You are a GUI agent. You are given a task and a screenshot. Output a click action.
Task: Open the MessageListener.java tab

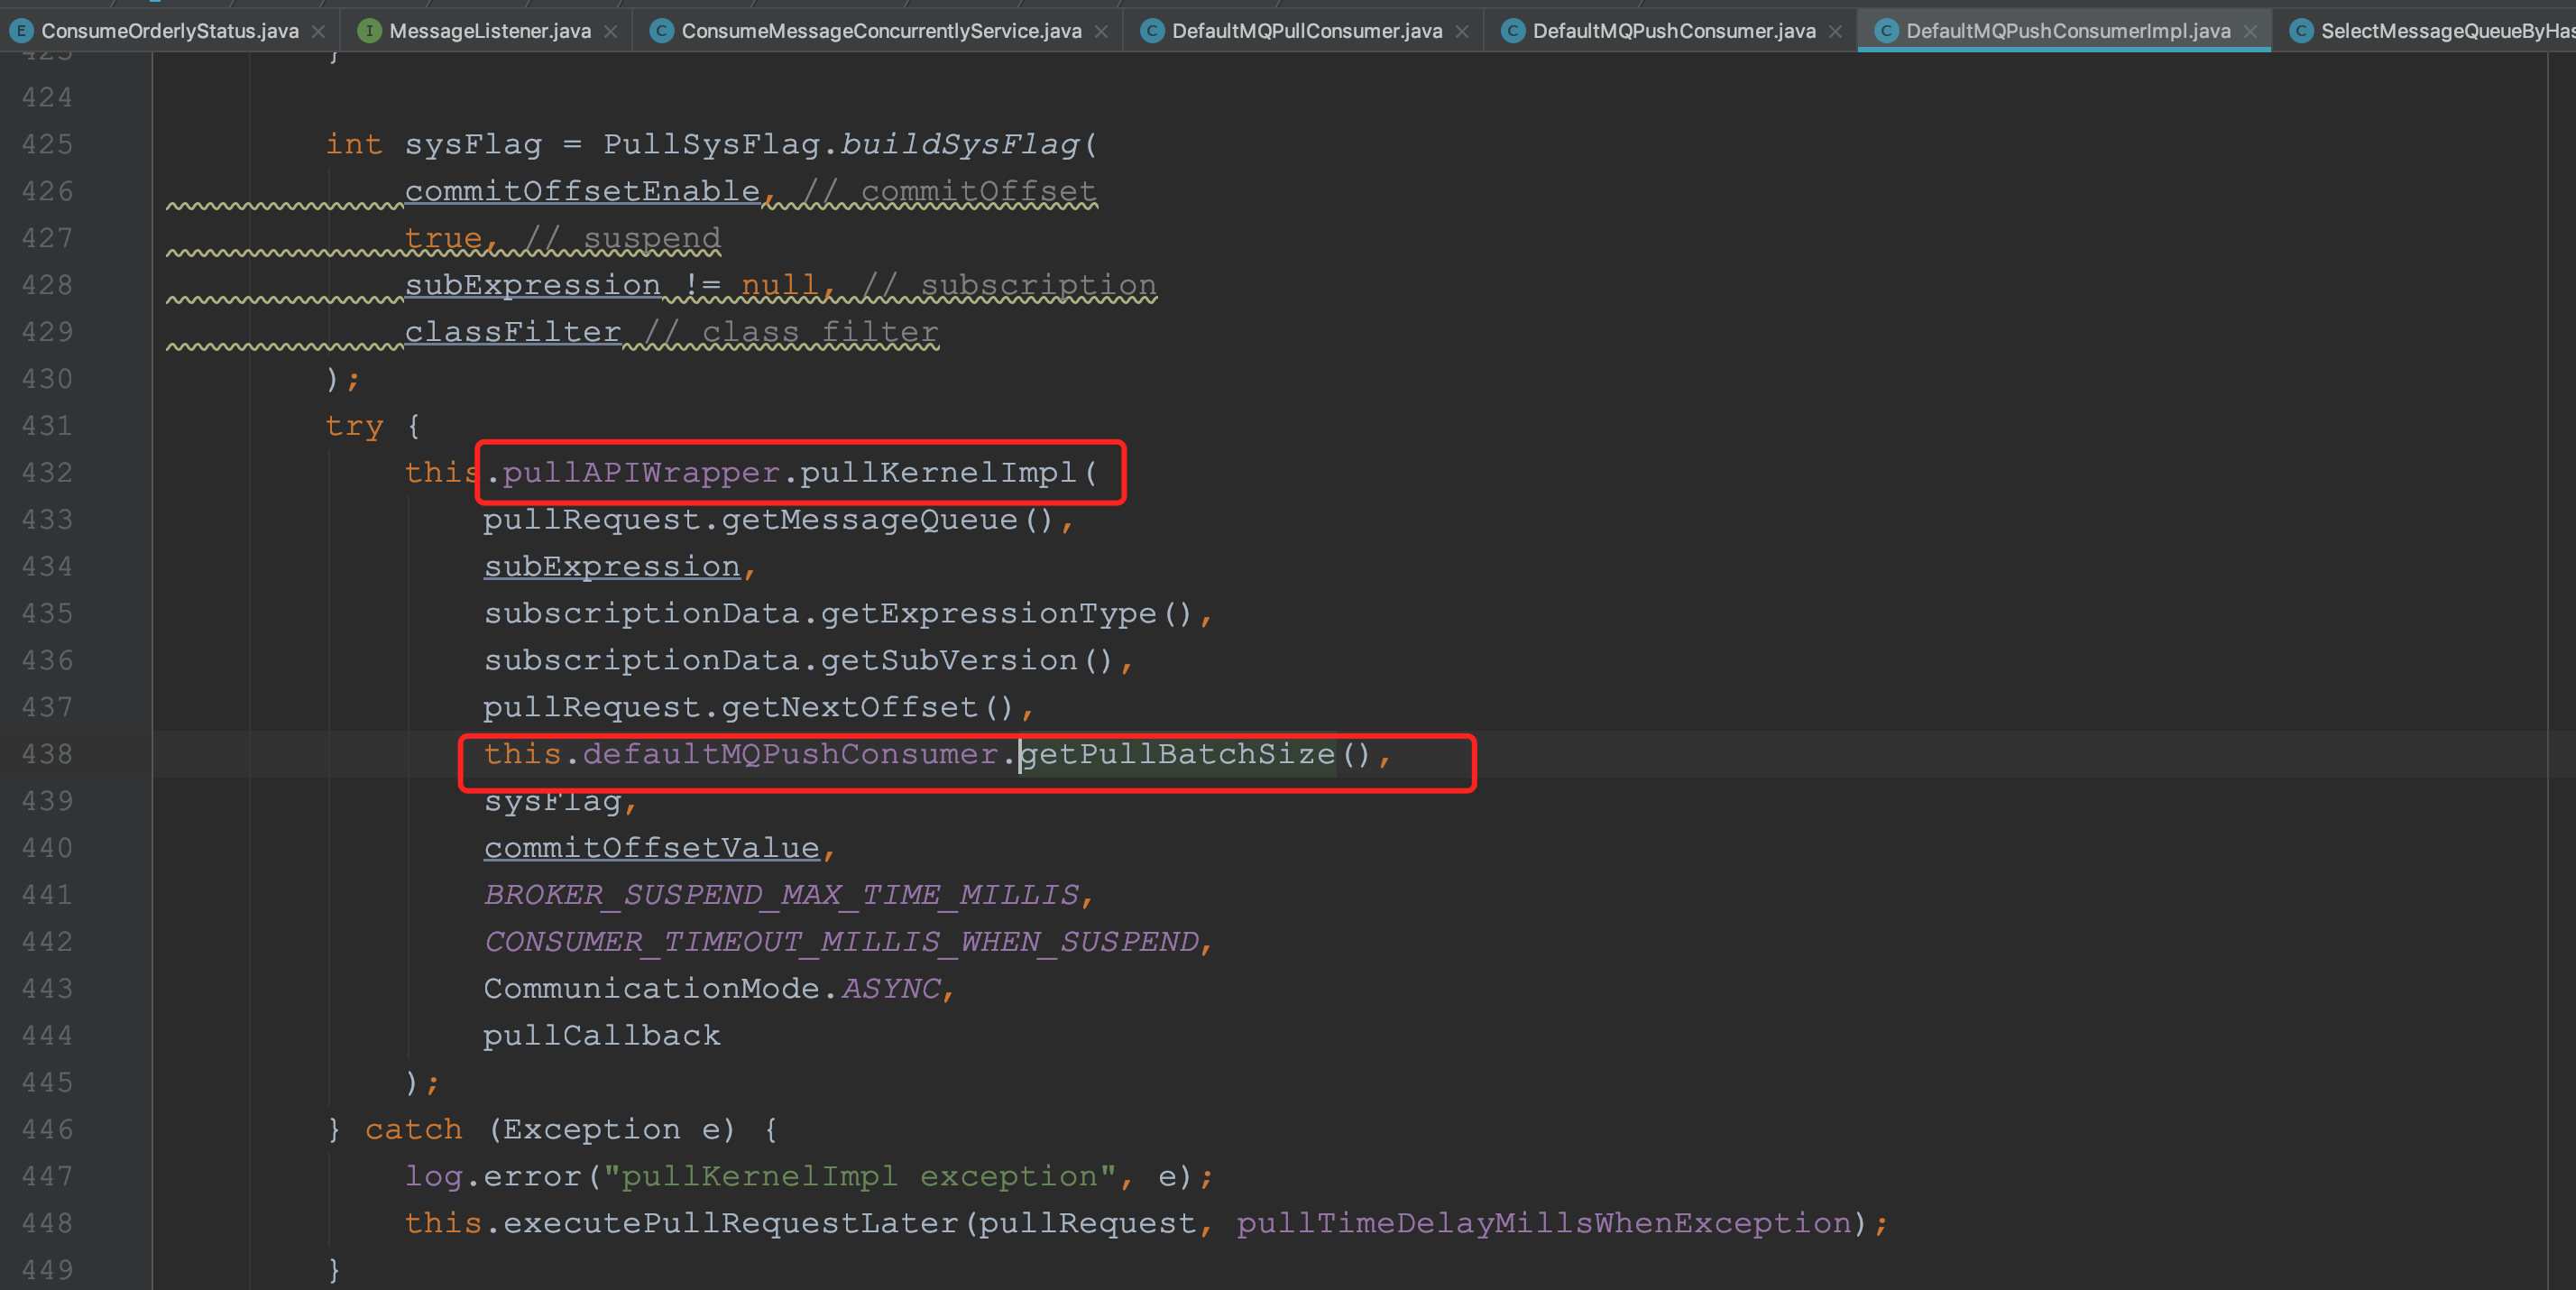coord(489,31)
